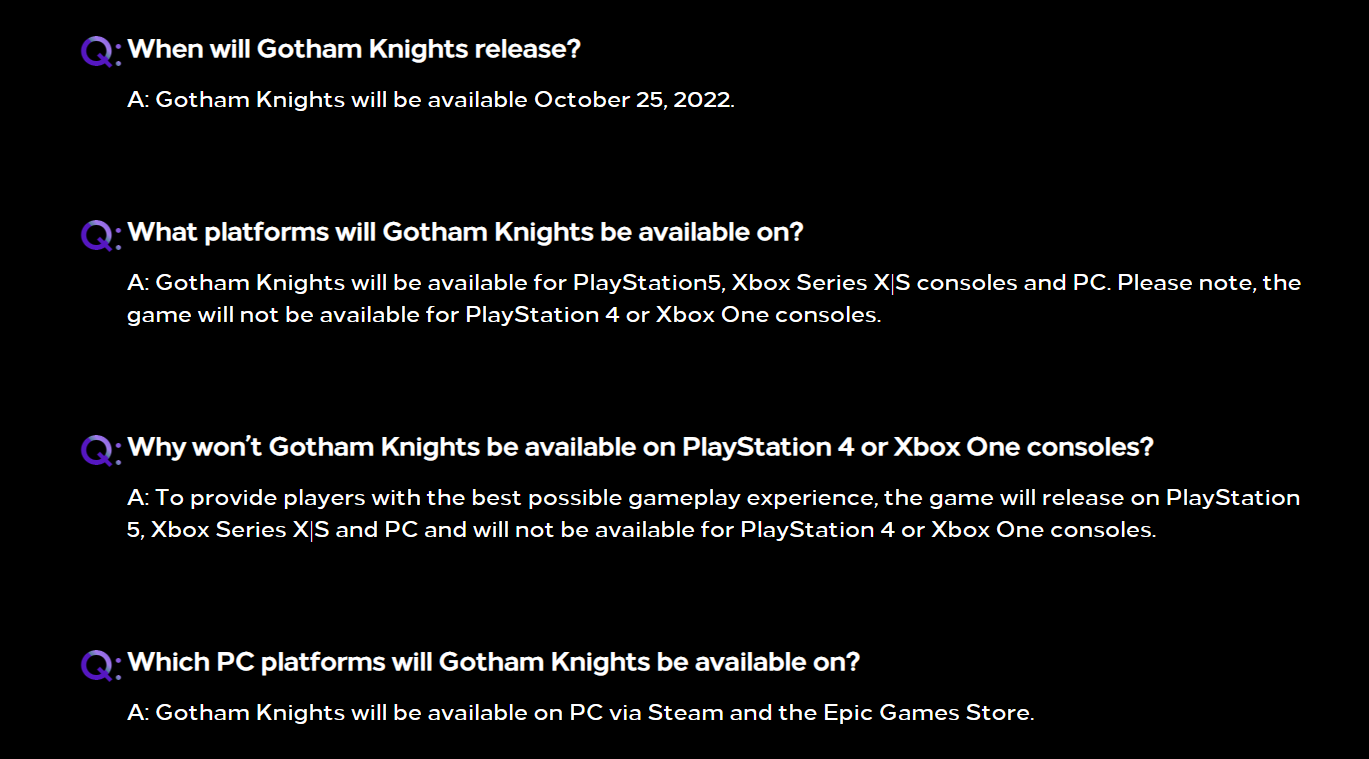Click the Q icon beside PlayStation 4 question
Image resolution: width=1369 pixels, height=759 pixels.
click(x=101, y=450)
